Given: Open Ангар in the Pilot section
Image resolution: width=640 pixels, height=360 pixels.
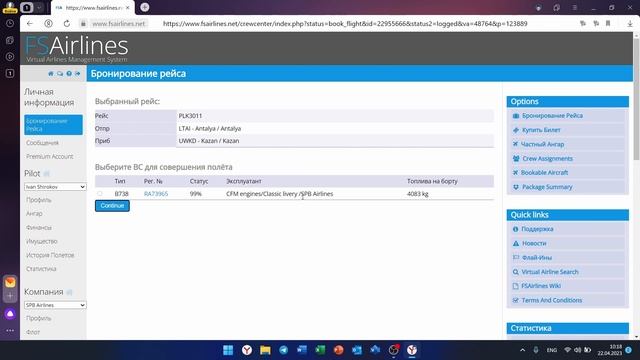Looking at the screenshot, I should [34, 213].
